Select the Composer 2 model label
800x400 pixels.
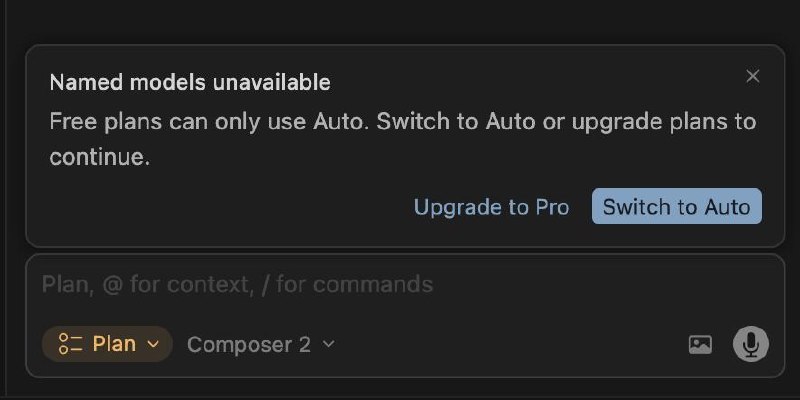click(x=248, y=344)
